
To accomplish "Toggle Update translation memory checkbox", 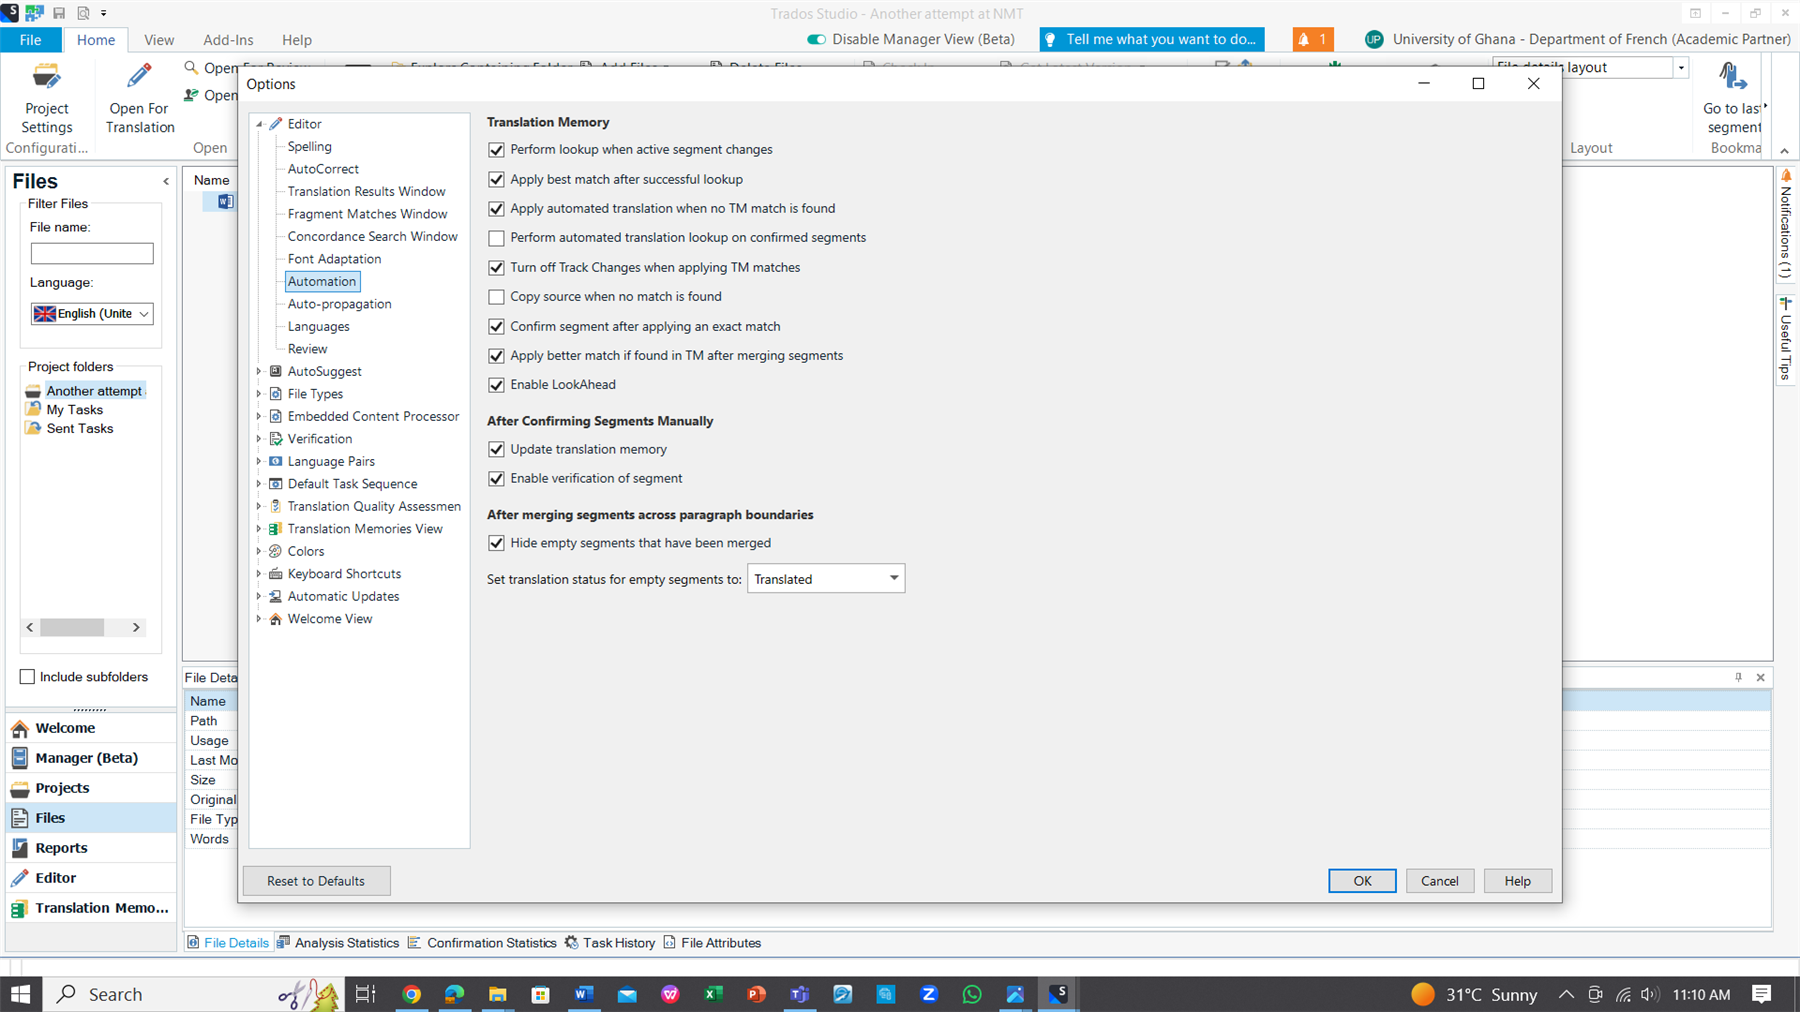I will click(x=496, y=450).
